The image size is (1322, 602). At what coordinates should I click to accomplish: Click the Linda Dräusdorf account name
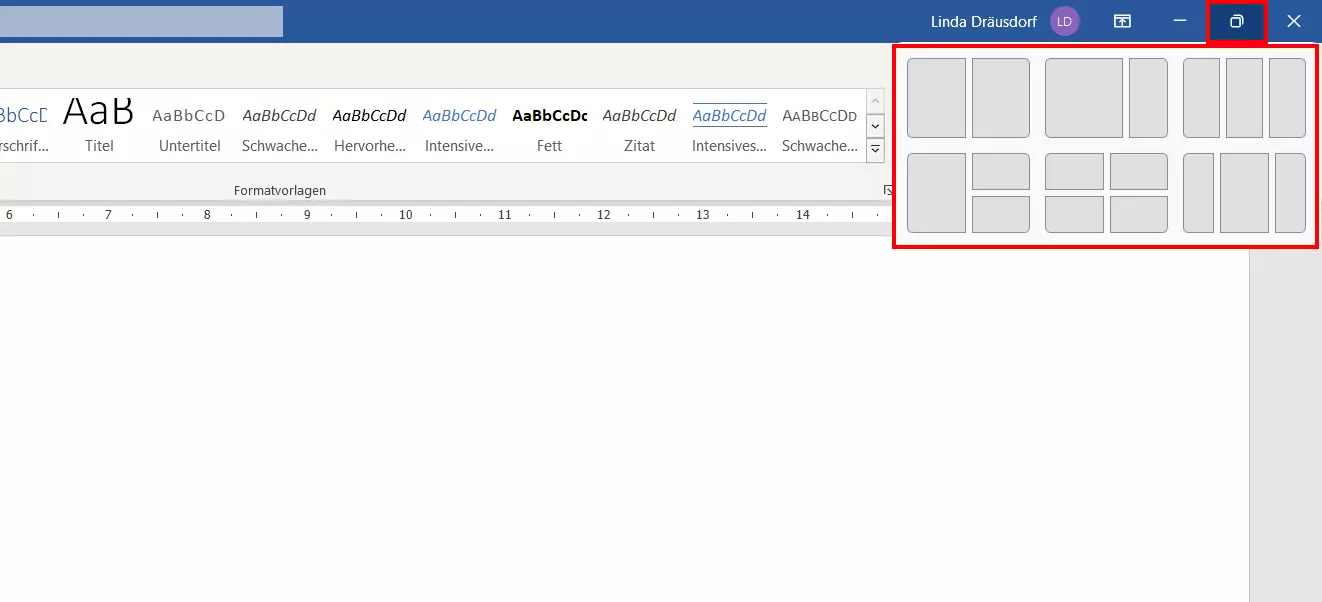pos(983,22)
